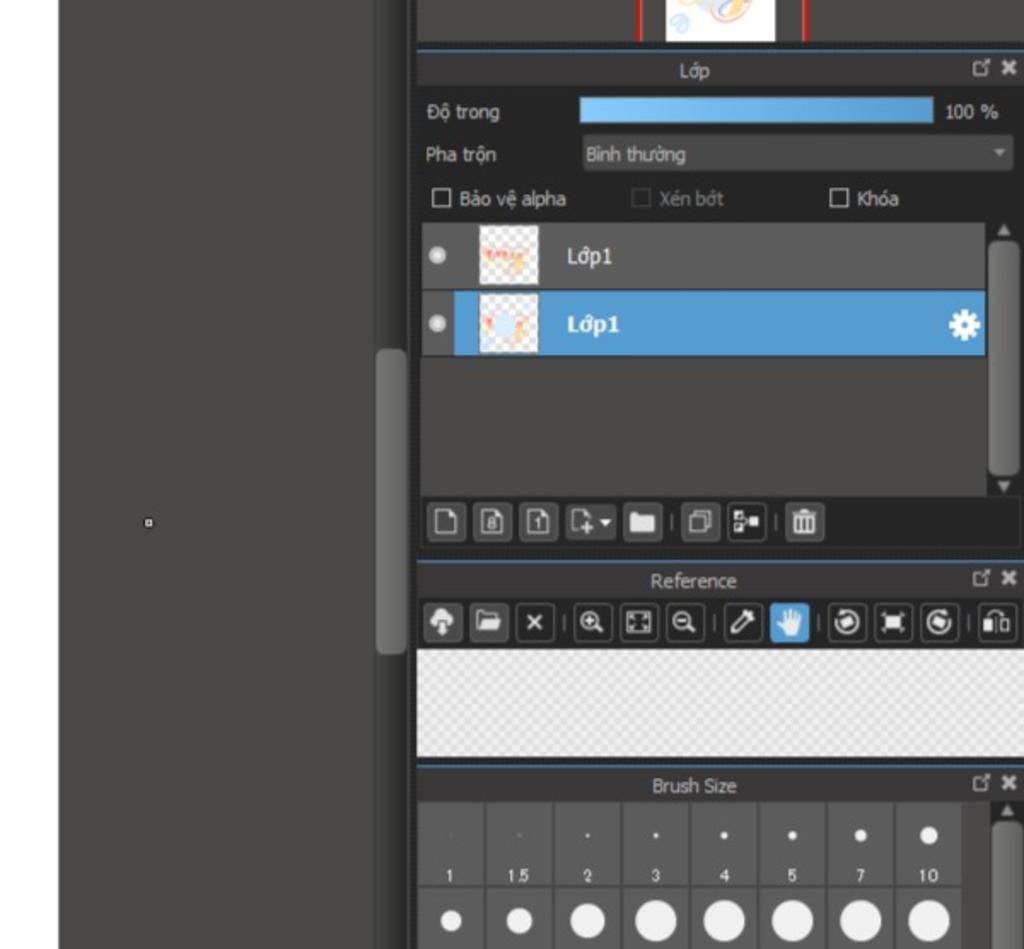Select the Reference hand pan tool
Screen dimensions: 1024x949
click(790, 622)
